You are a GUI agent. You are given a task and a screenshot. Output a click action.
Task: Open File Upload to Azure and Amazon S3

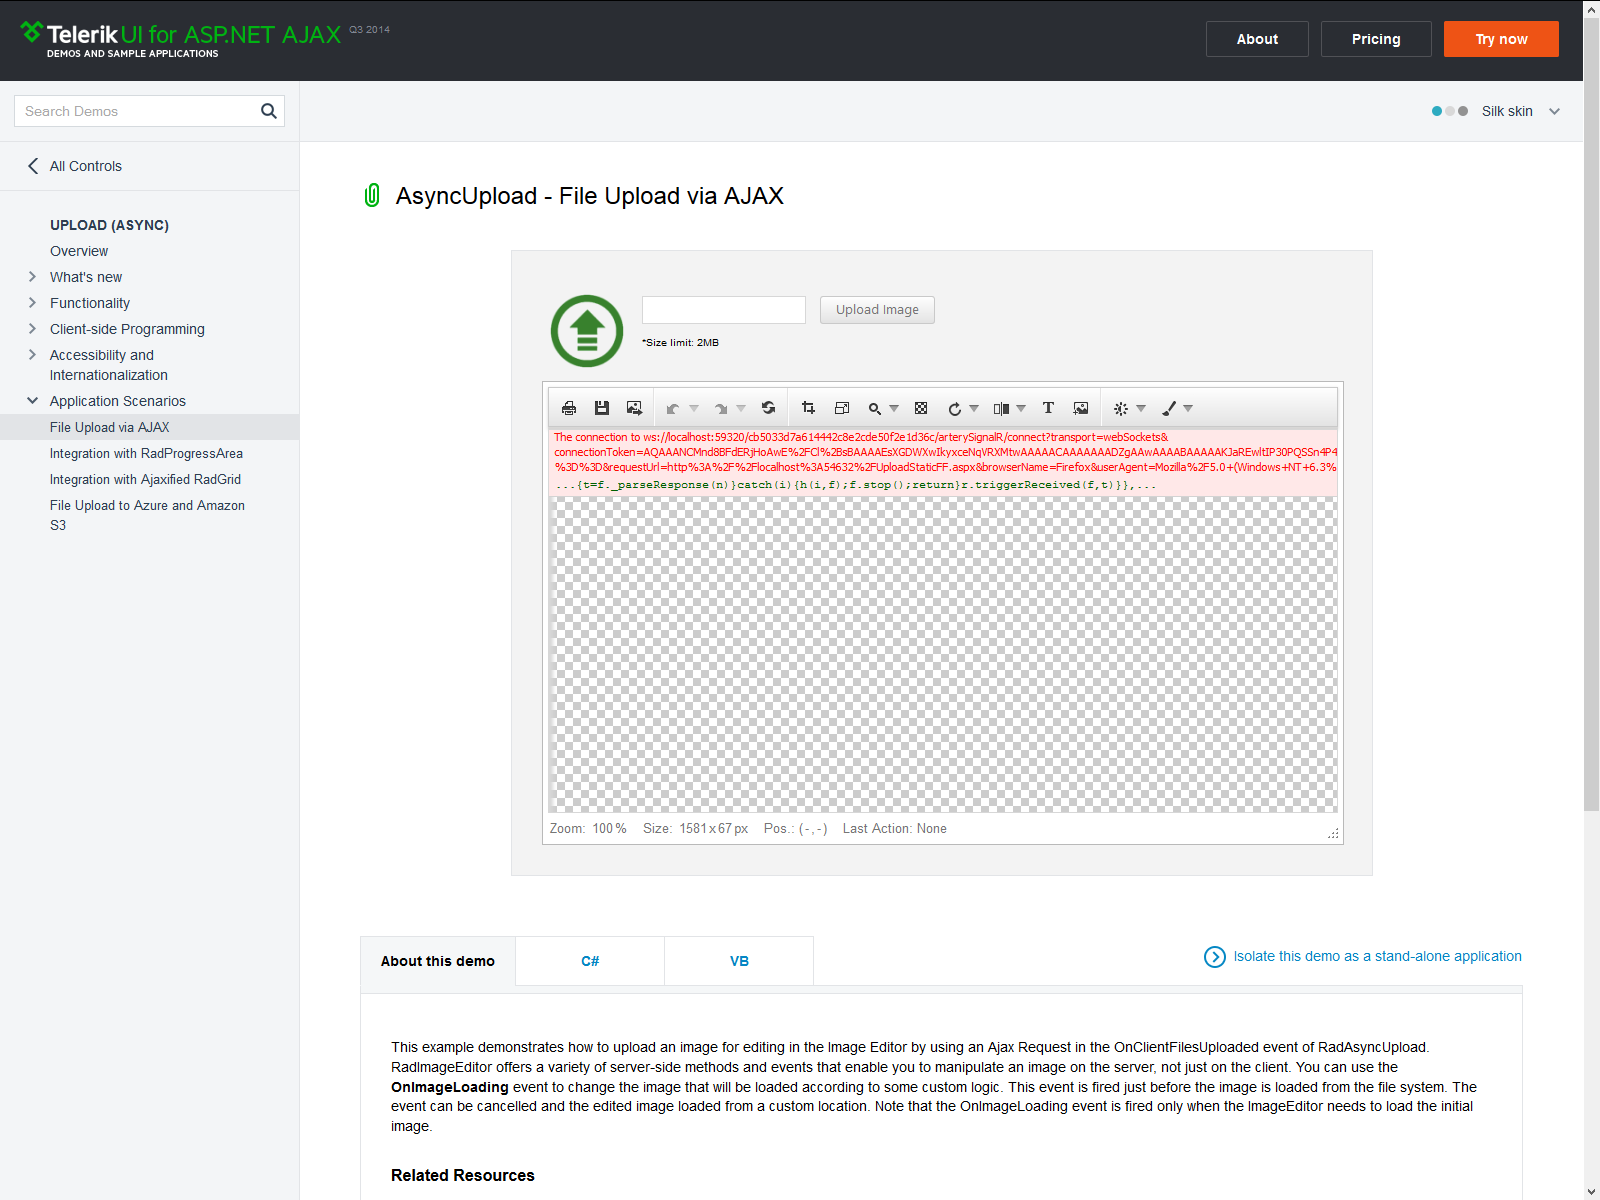coord(147,515)
